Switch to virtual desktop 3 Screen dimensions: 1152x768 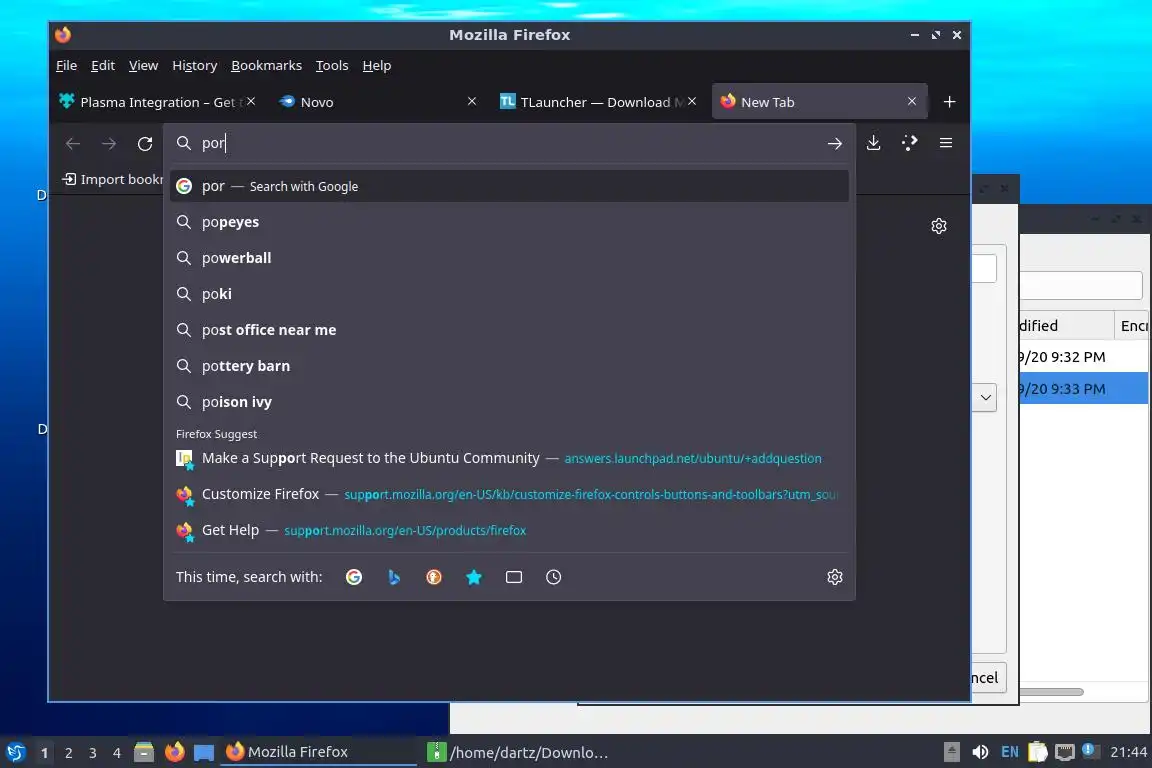pos(93,753)
